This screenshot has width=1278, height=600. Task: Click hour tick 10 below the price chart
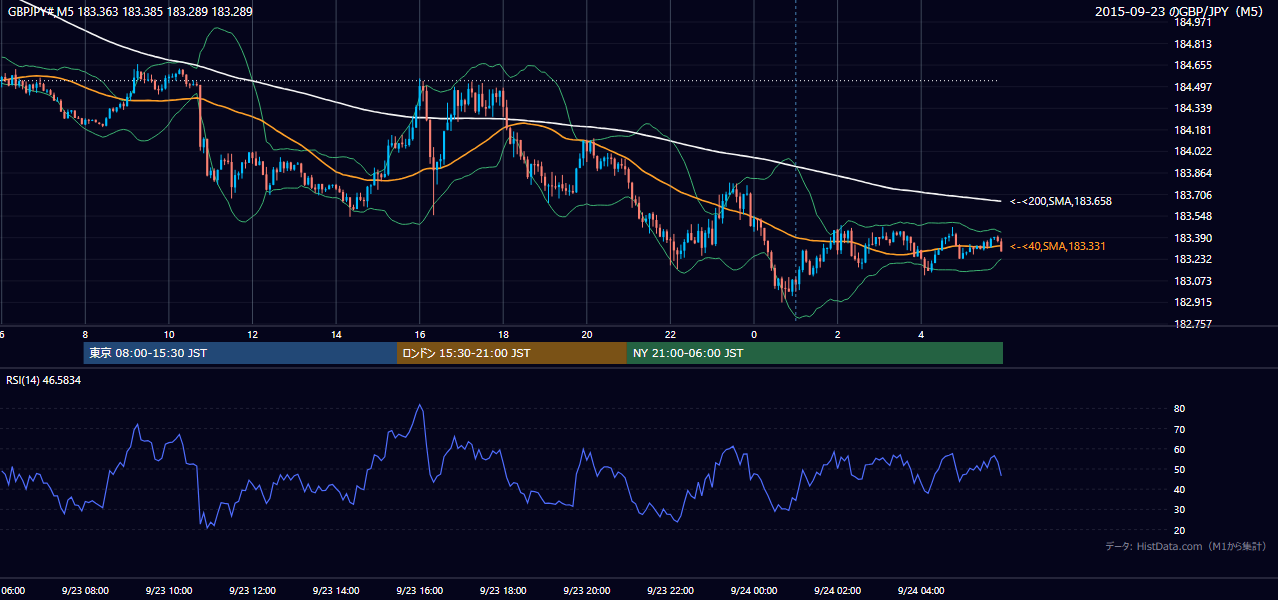tap(168, 335)
